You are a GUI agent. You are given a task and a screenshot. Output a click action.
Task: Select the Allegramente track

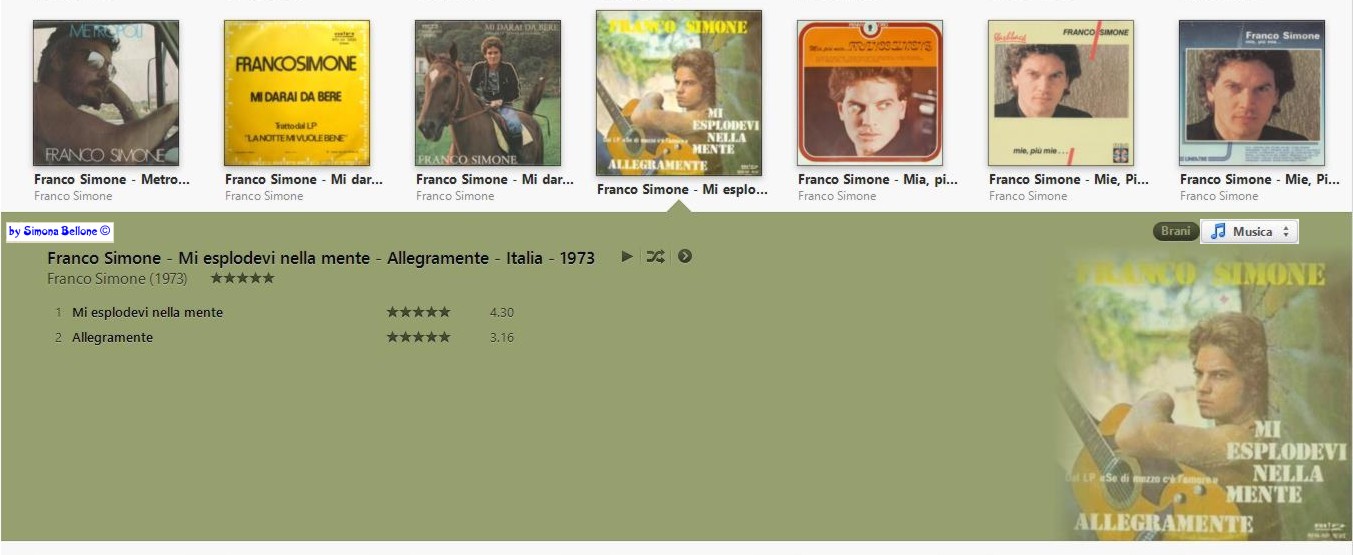click(112, 337)
